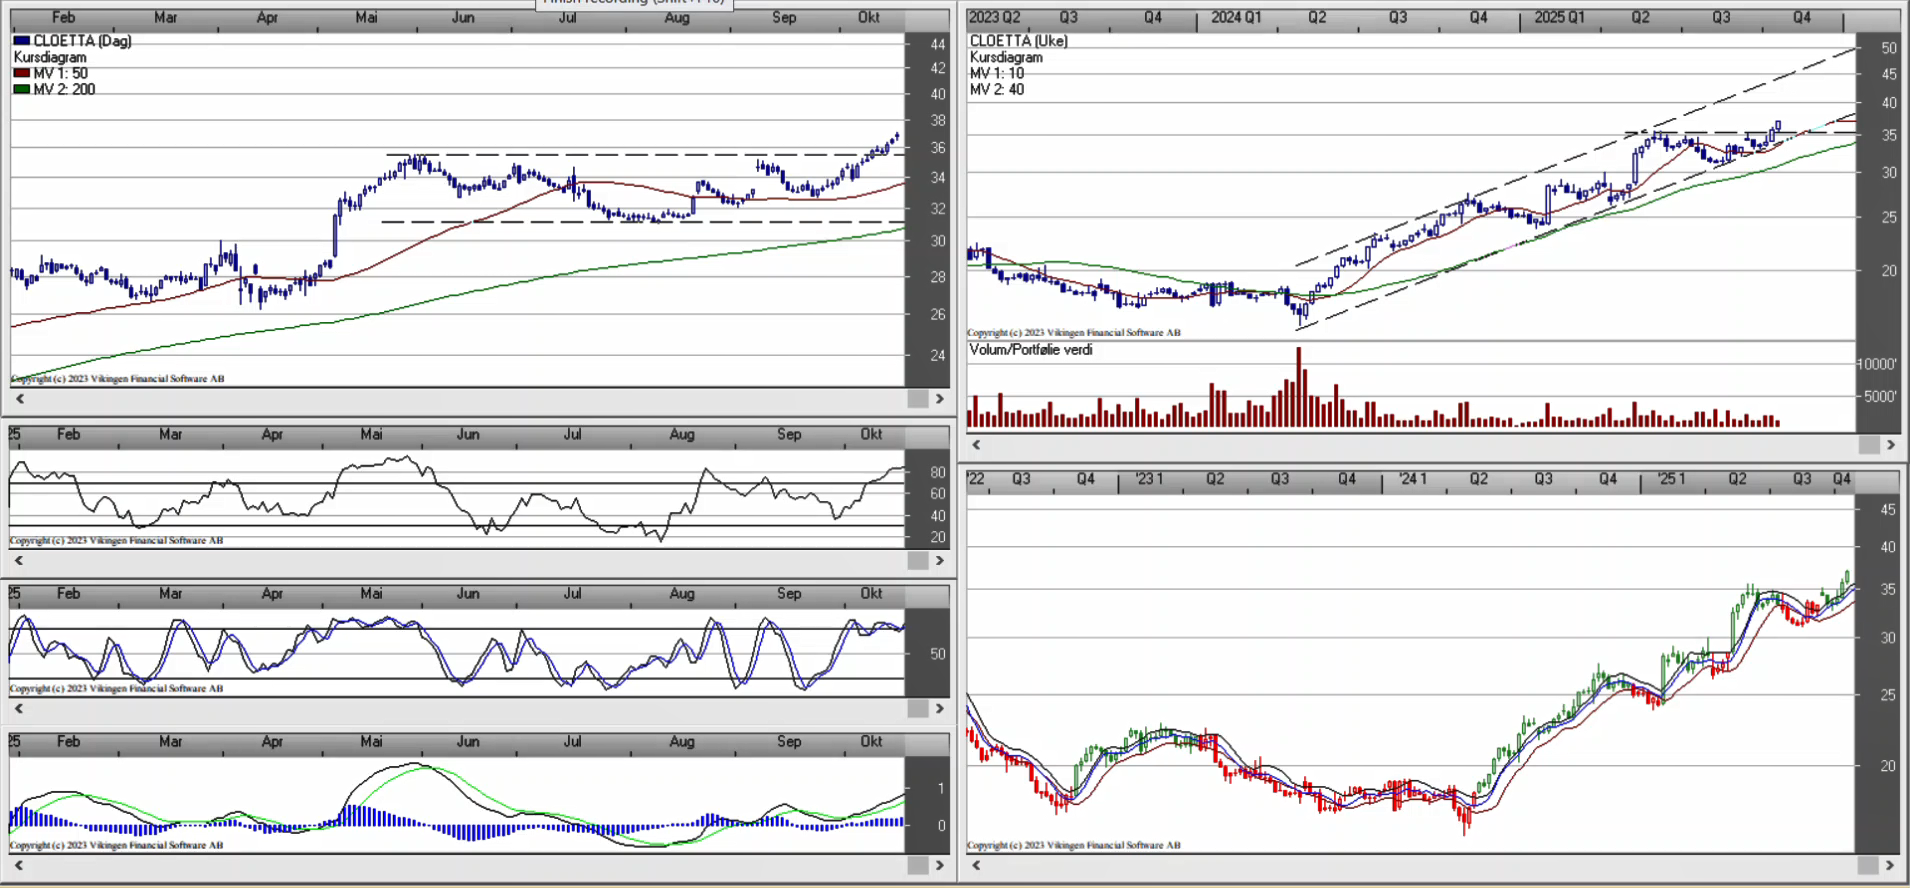1910x888 pixels.
Task: Click the right scroll arrow under the daily CLOETTA chart
Action: (939, 399)
